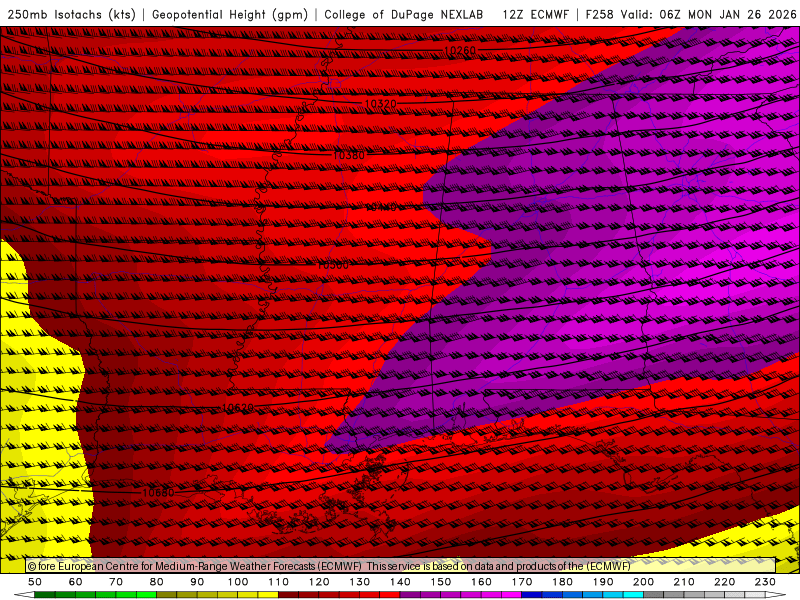
Task: Pick the darkest green swatch in legend
Action: [x=45, y=595]
